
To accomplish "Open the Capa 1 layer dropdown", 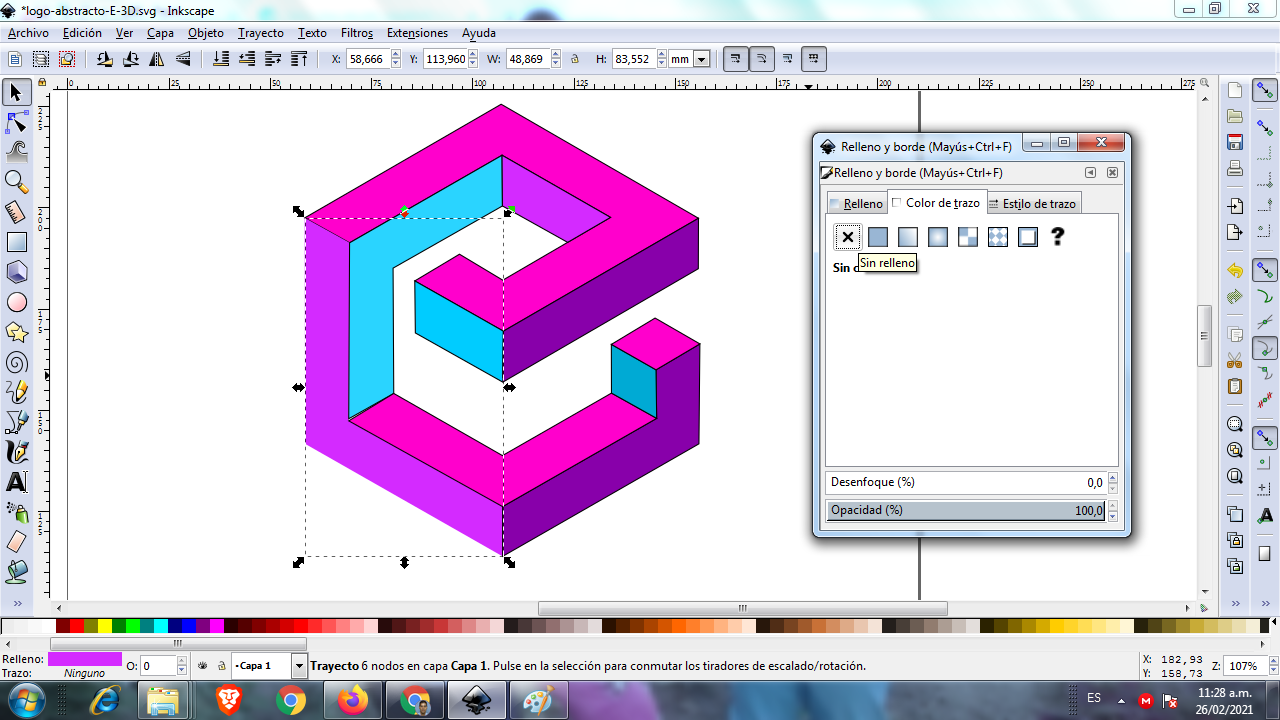I will [299, 665].
